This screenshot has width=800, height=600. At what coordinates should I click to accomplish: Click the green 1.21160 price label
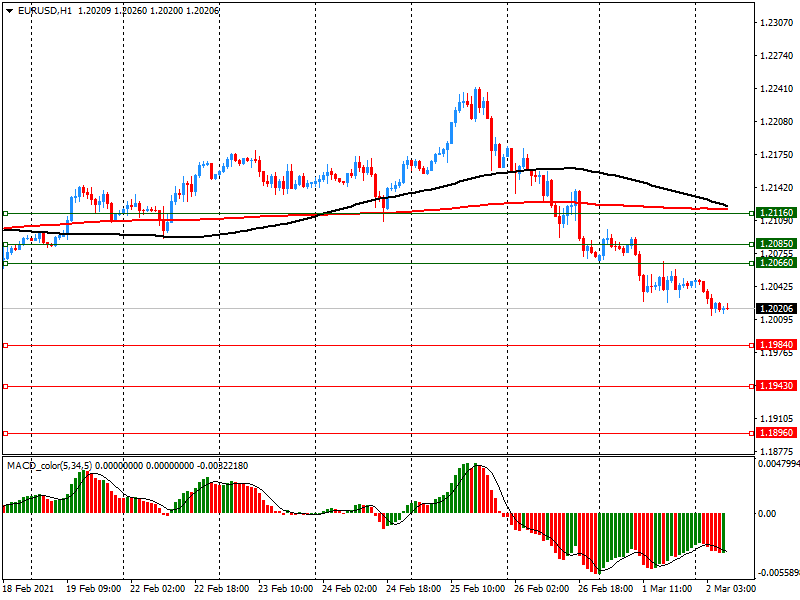[x=776, y=213]
